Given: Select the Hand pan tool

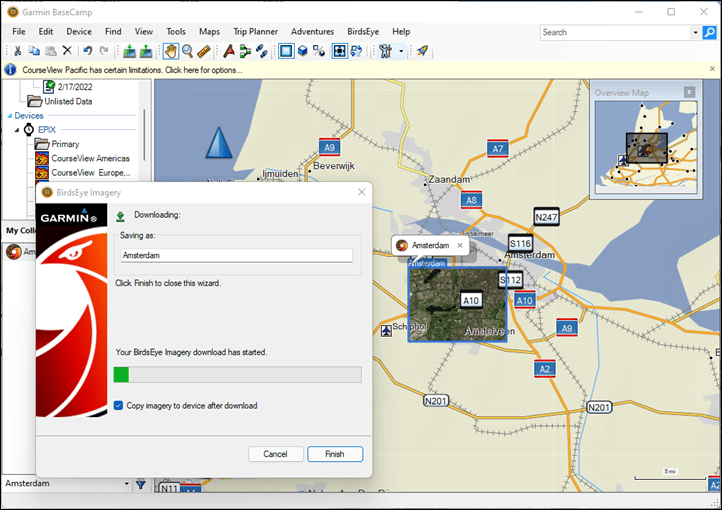Looking at the screenshot, I should (x=171, y=51).
